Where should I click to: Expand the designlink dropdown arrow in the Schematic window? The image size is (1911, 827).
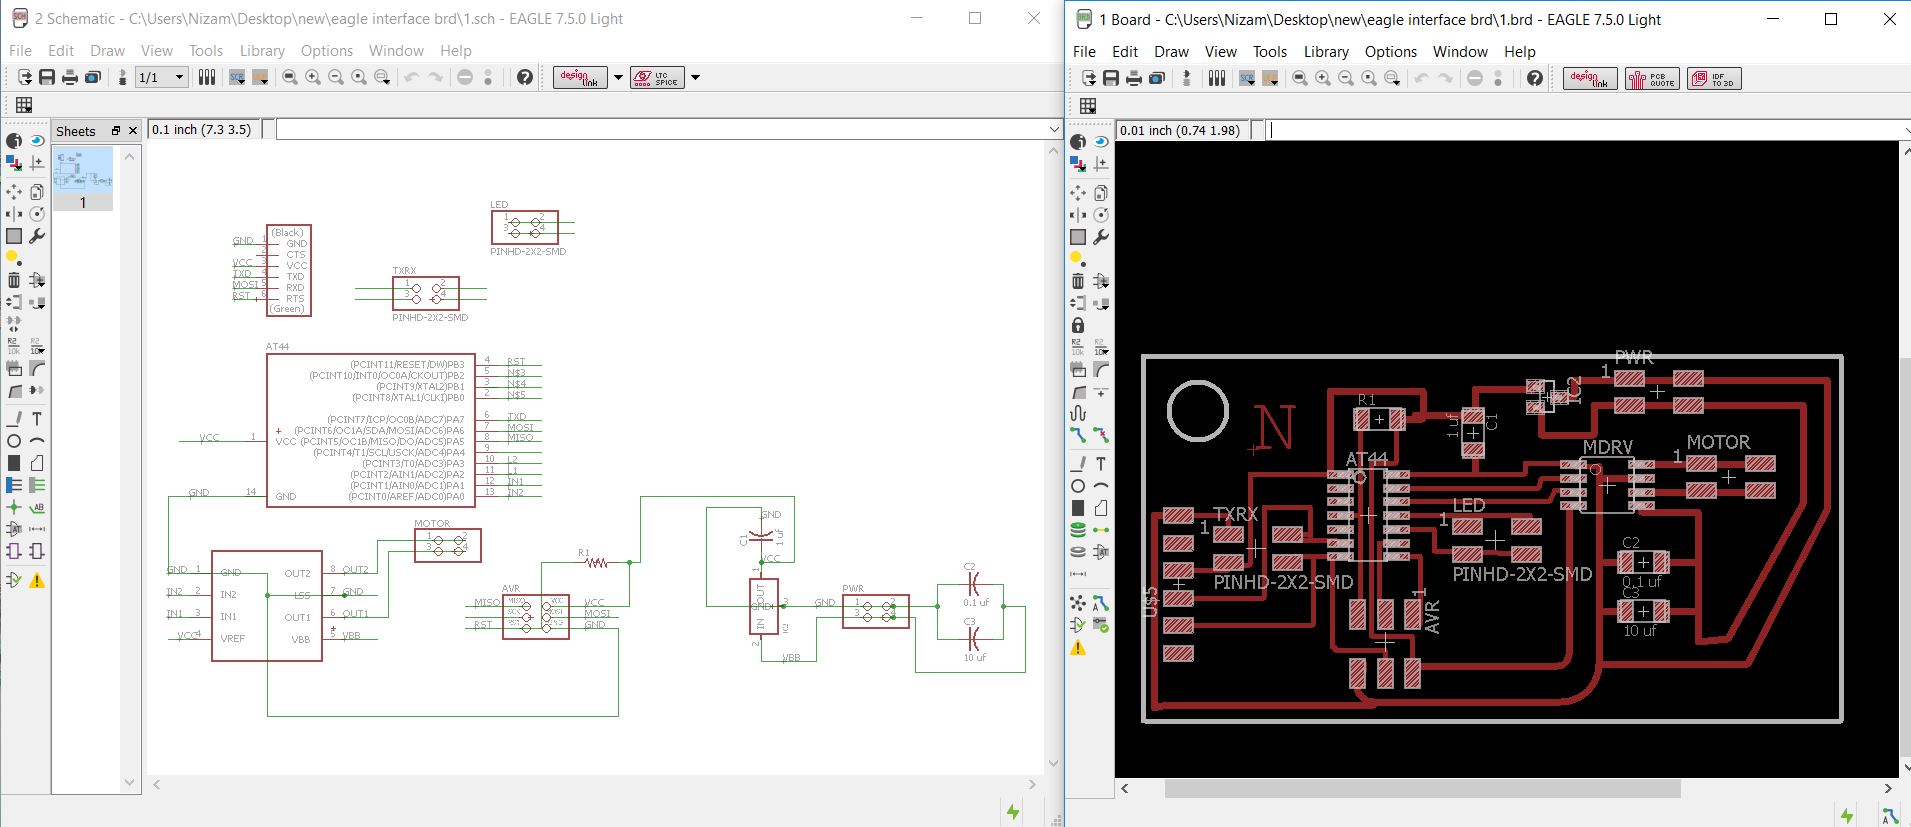618,77
